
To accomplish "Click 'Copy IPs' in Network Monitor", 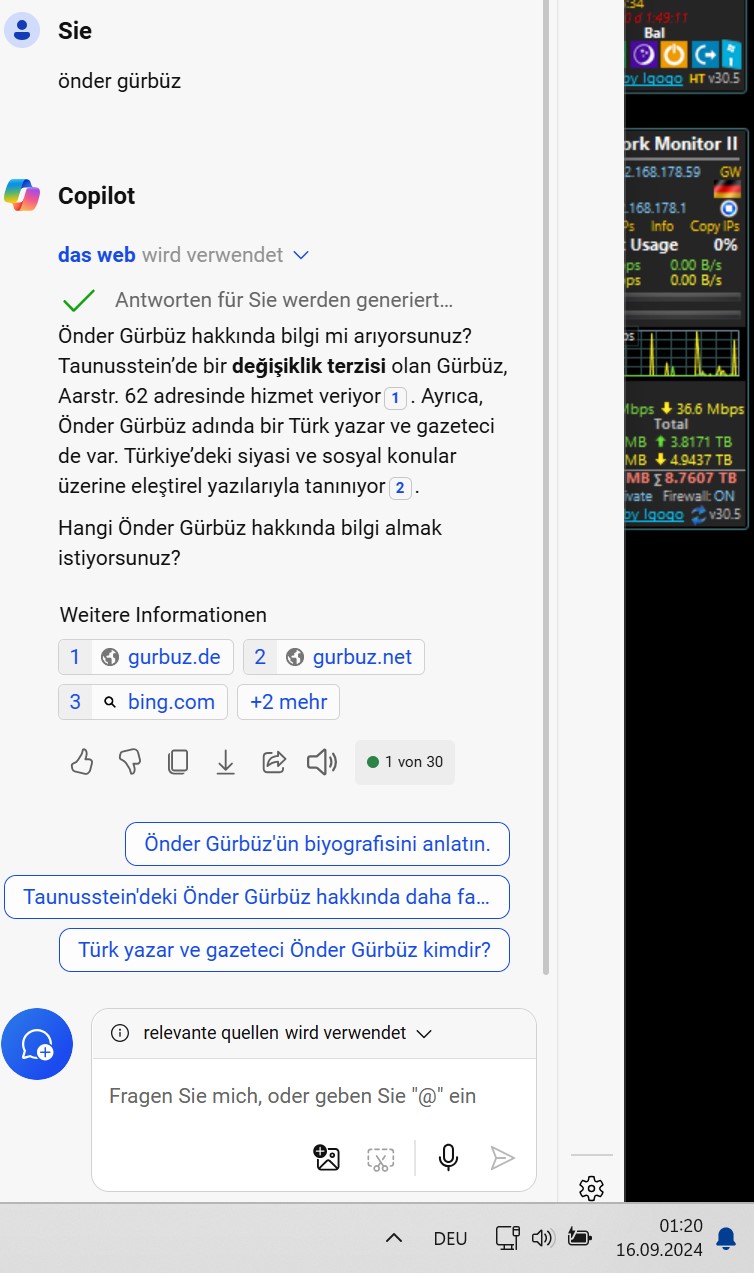I will pos(716,226).
